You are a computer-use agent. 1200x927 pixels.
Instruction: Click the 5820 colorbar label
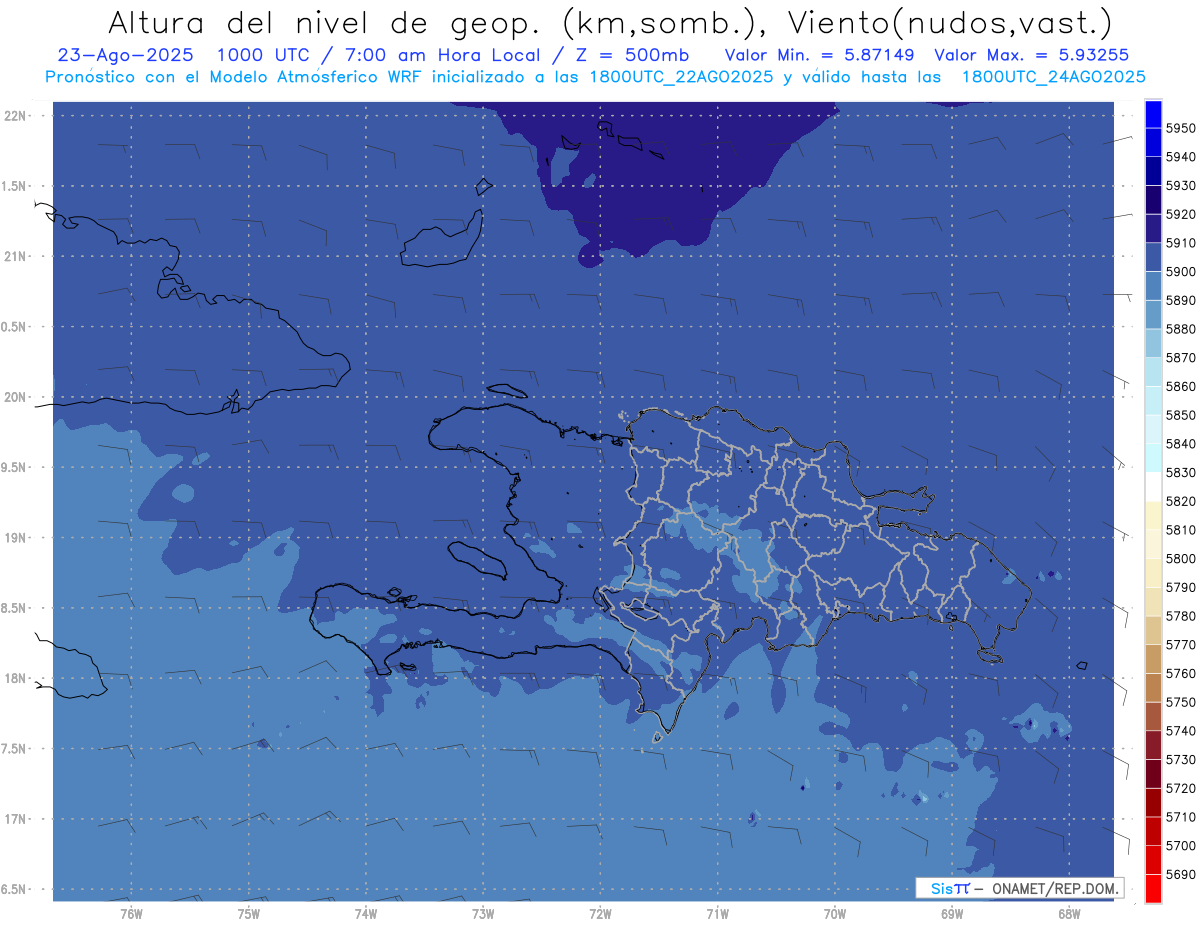point(1180,500)
